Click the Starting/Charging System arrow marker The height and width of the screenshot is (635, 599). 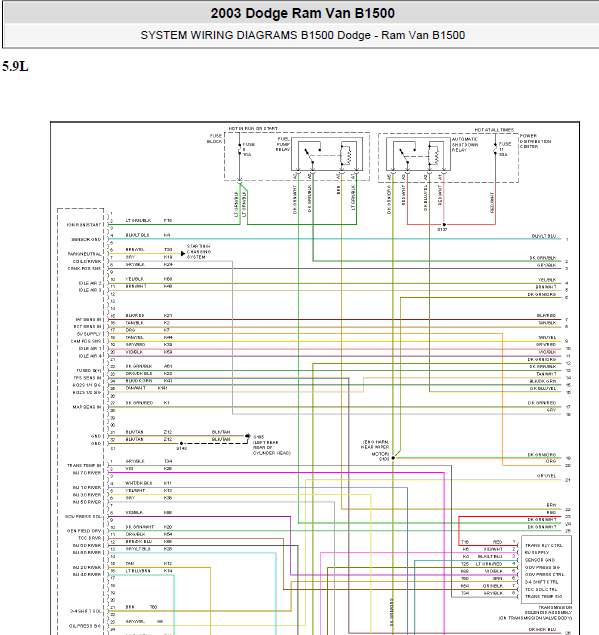[183, 254]
